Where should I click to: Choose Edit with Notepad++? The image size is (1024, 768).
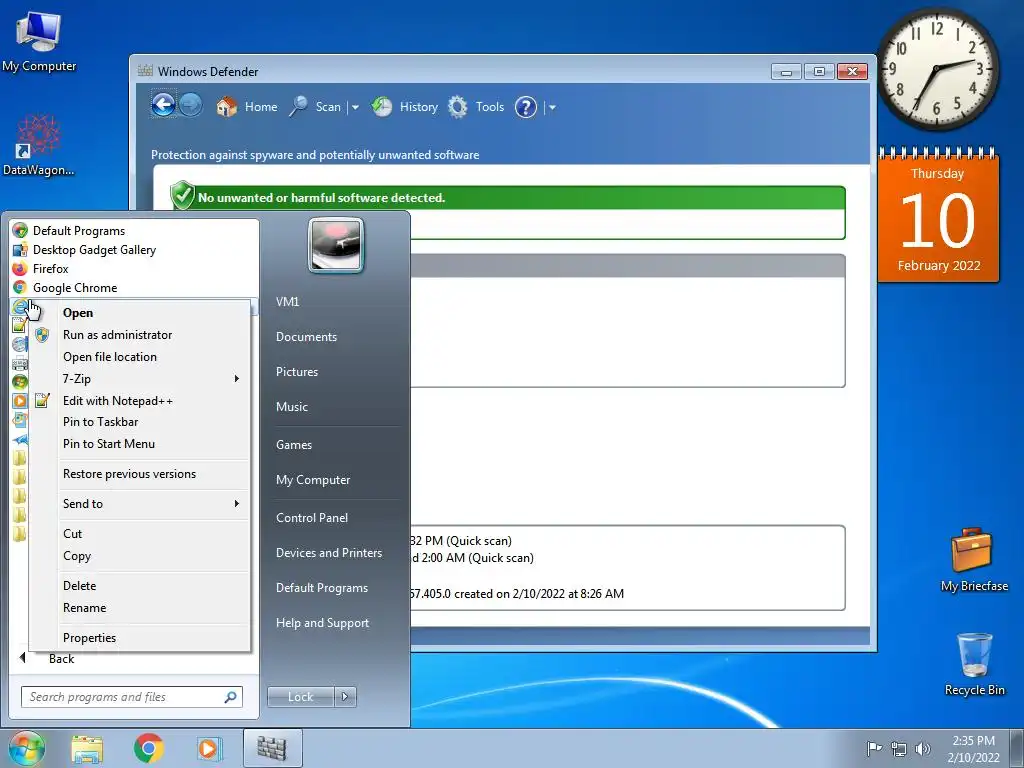point(140,400)
